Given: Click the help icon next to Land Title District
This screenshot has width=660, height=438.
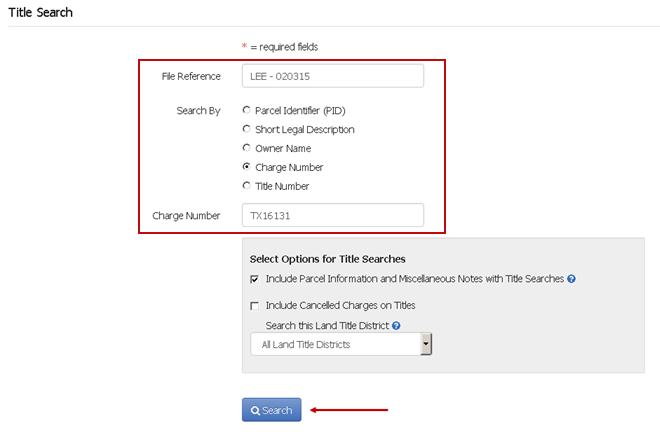Looking at the screenshot, I should pos(396,326).
